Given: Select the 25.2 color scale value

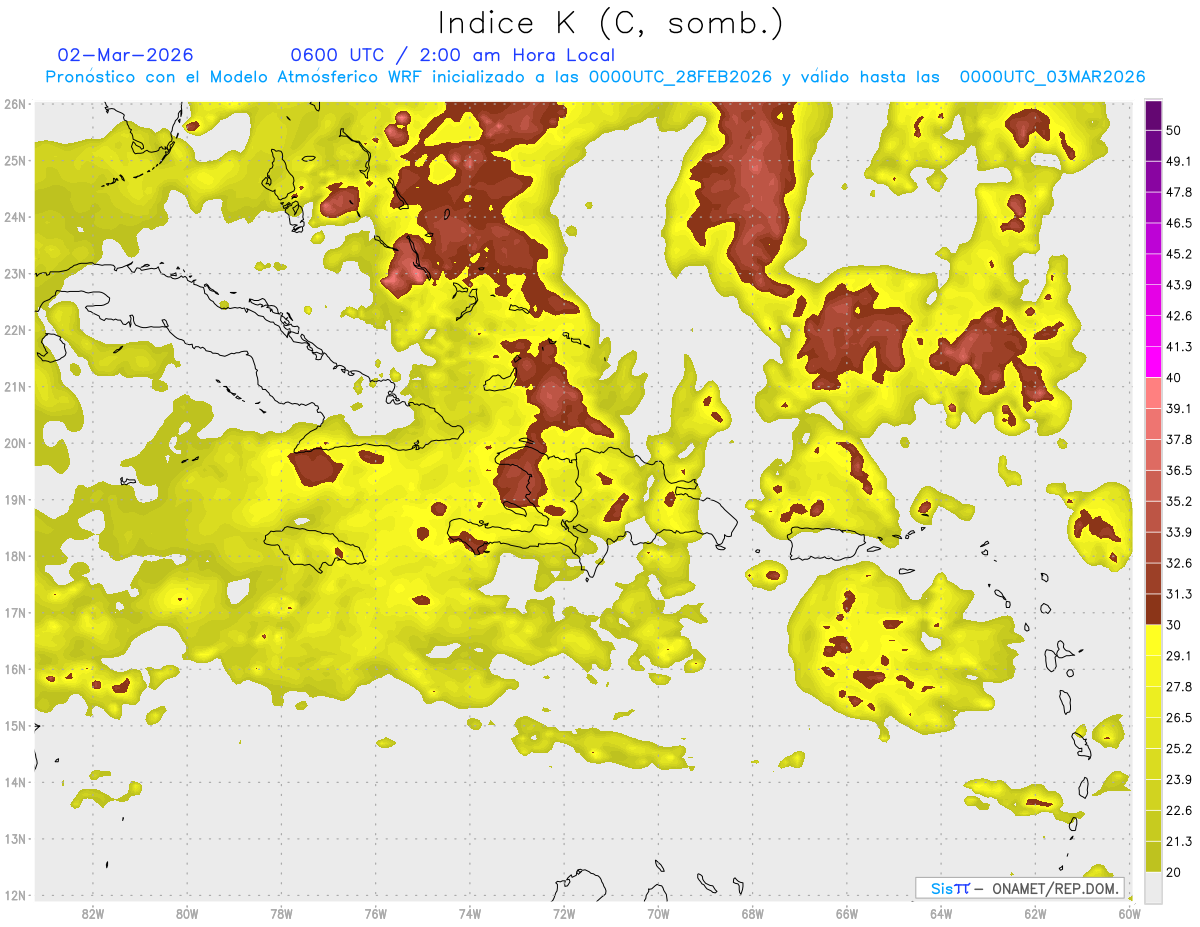Looking at the screenshot, I should click(1179, 749).
